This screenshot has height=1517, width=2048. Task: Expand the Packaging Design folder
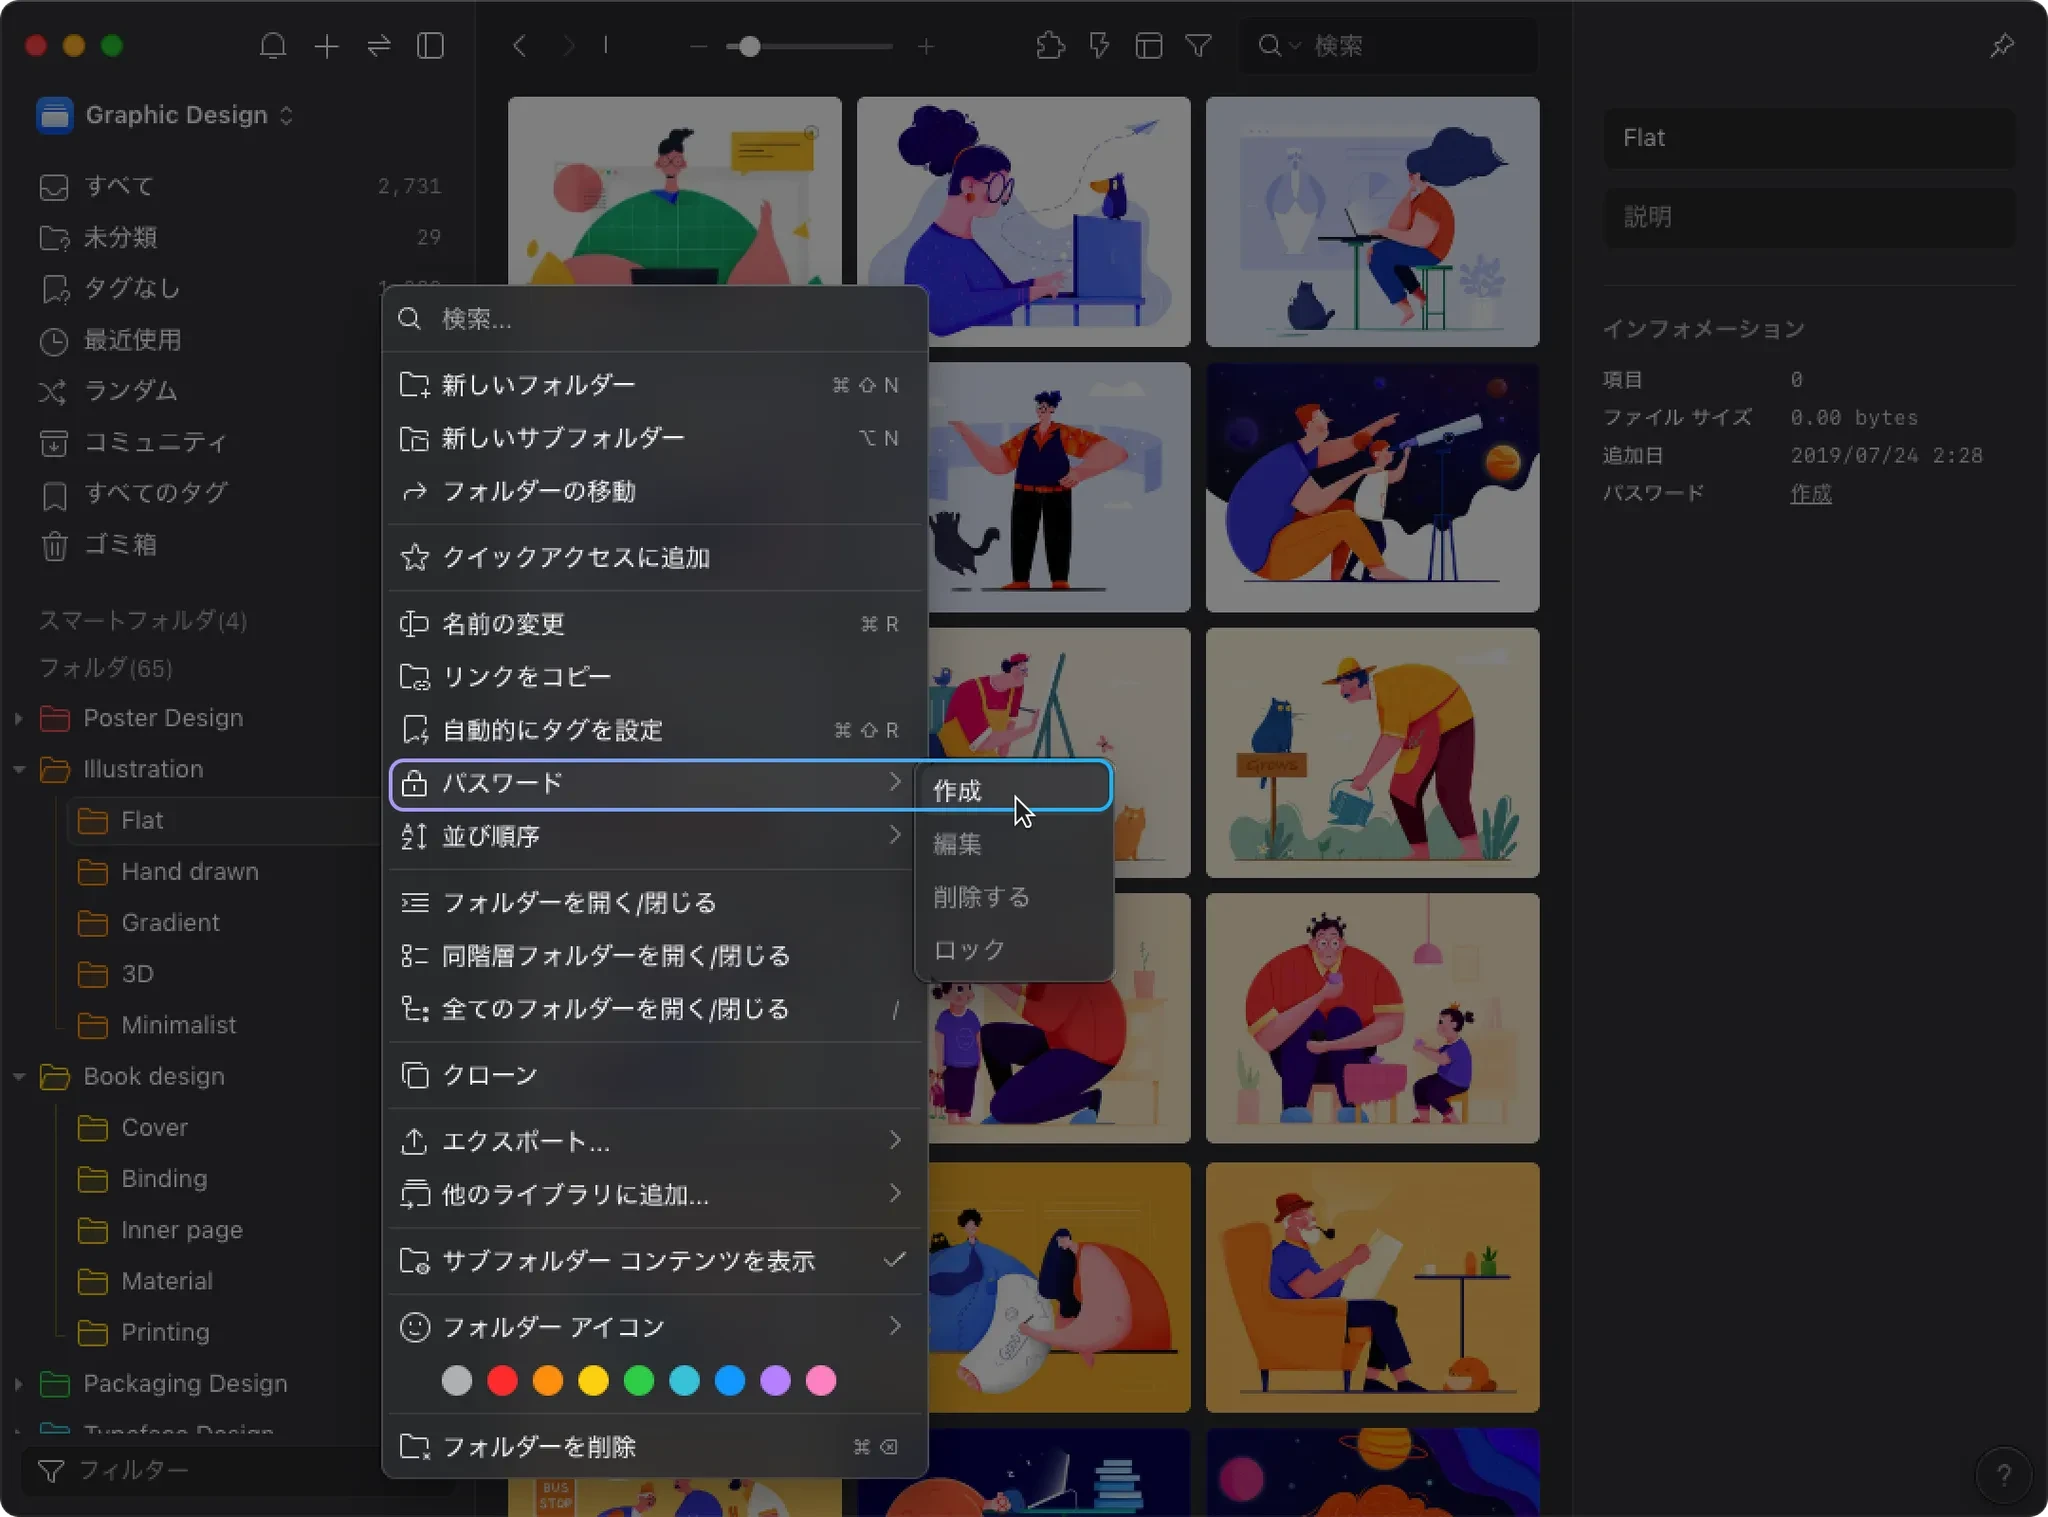[x=18, y=1383]
